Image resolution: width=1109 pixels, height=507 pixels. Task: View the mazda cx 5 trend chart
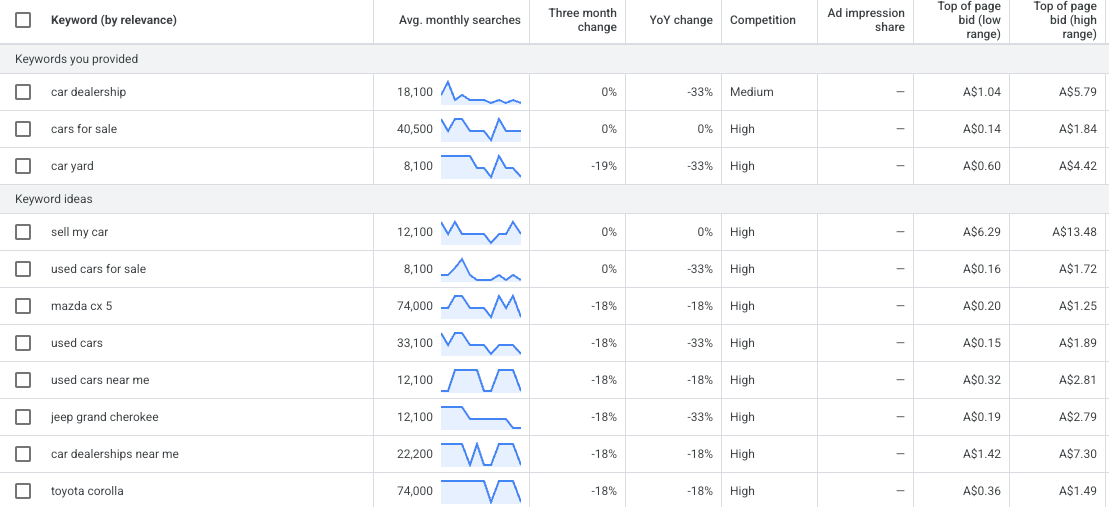[x=481, y=306]
